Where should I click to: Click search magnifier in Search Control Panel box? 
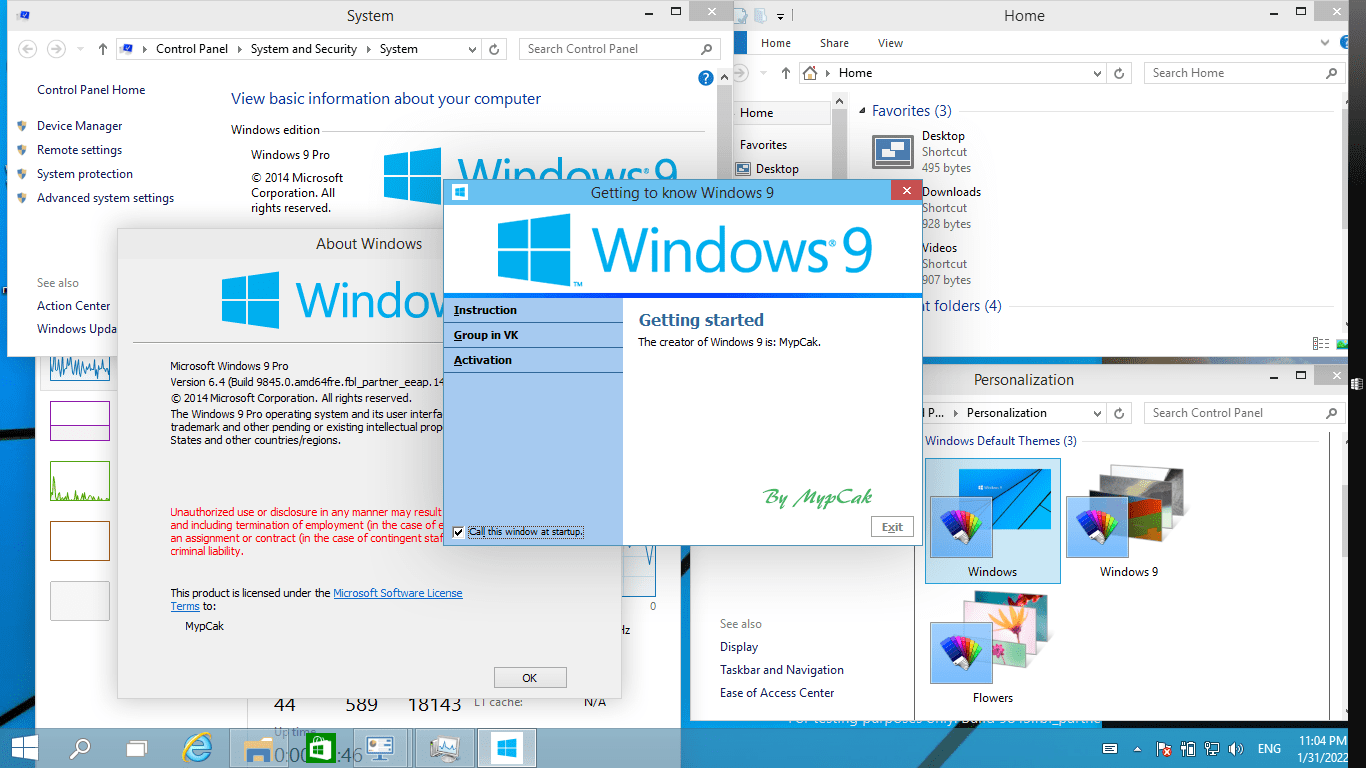click(707, 49)
